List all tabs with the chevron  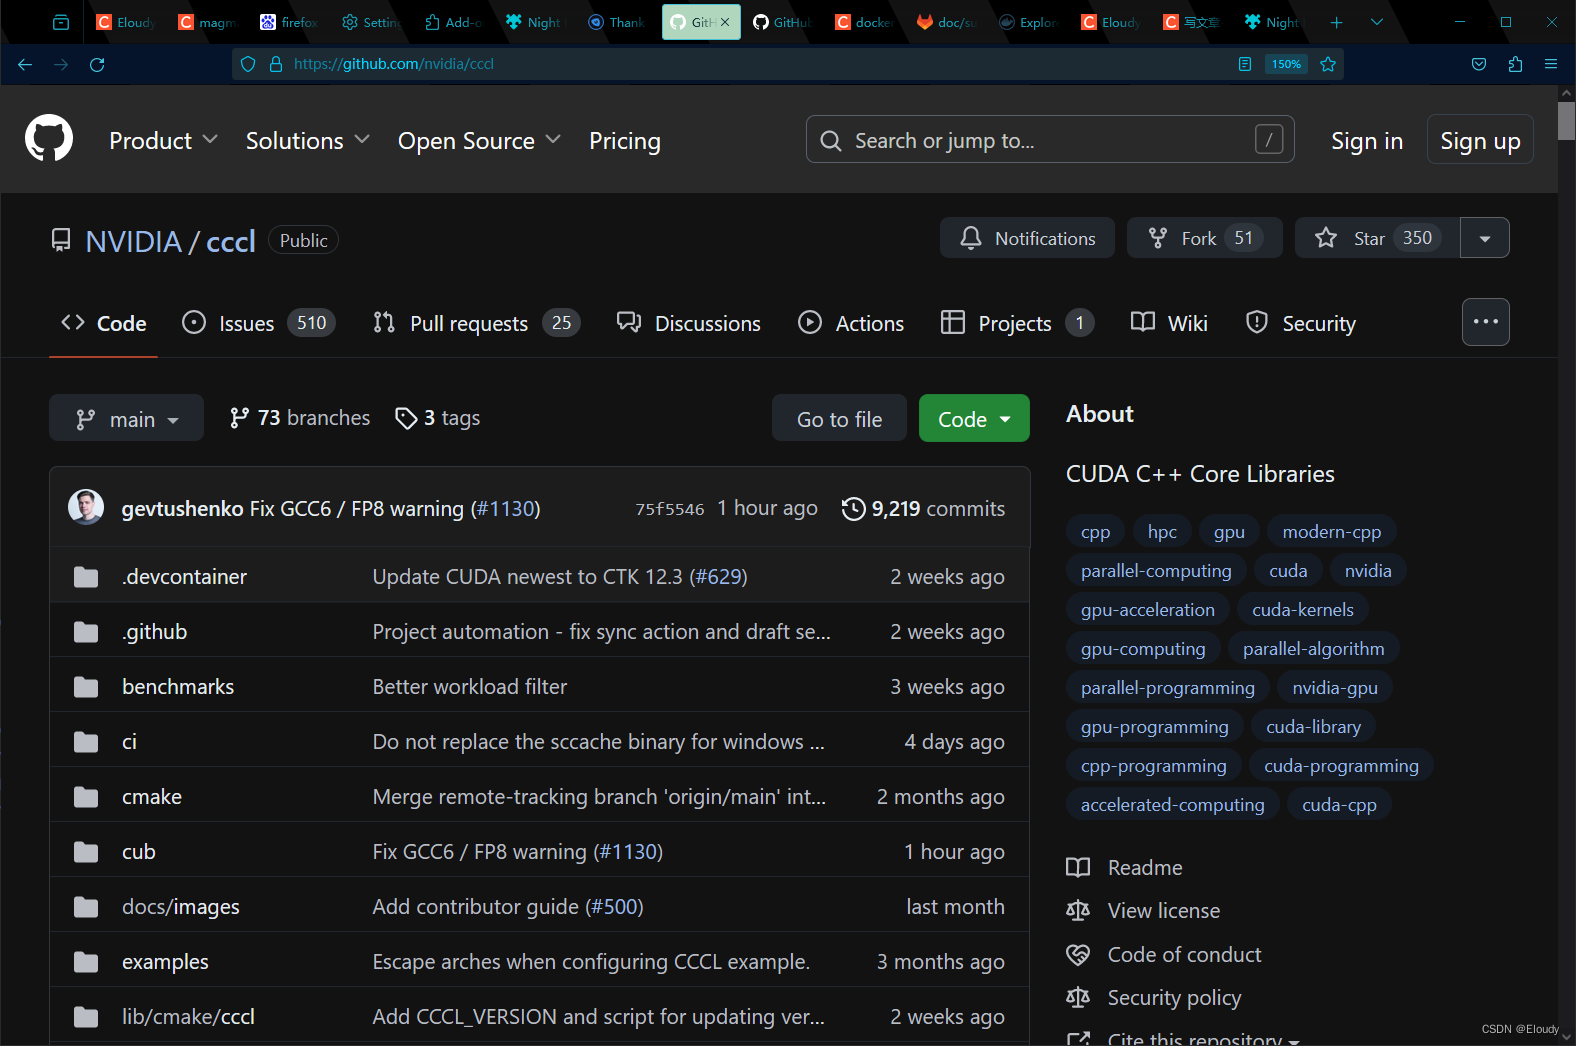1377,22
